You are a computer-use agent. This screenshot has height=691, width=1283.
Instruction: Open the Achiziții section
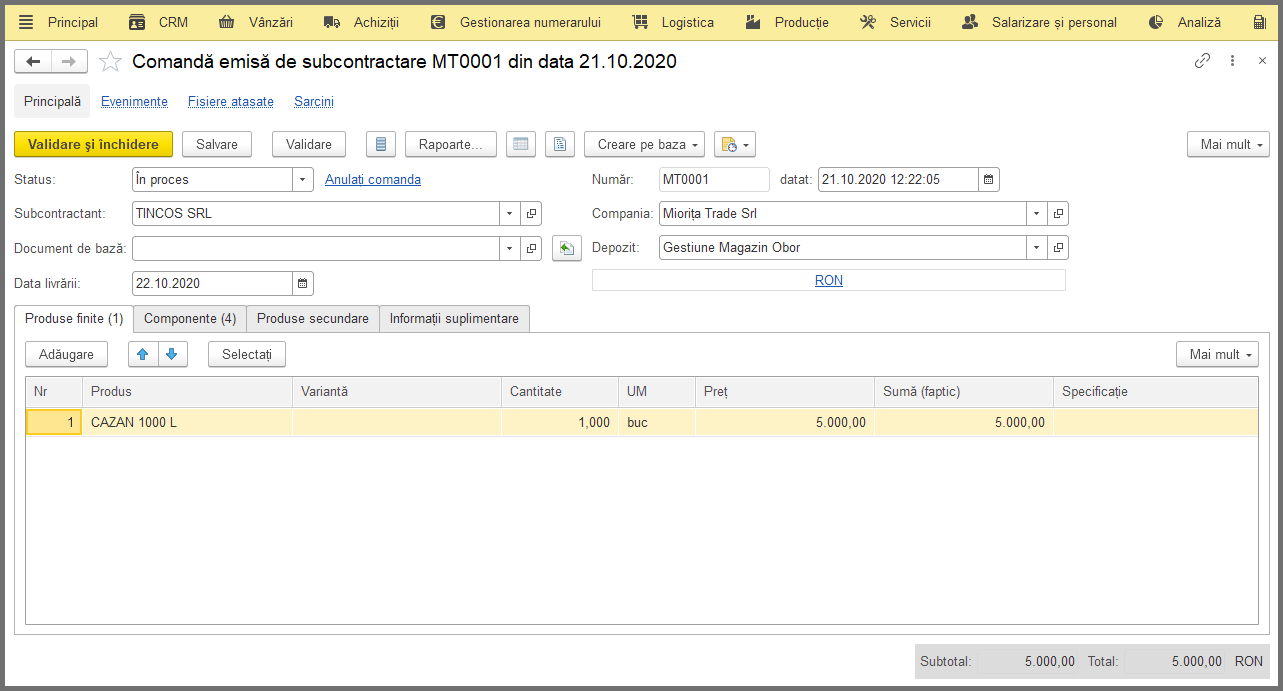(x=362, y=22)
